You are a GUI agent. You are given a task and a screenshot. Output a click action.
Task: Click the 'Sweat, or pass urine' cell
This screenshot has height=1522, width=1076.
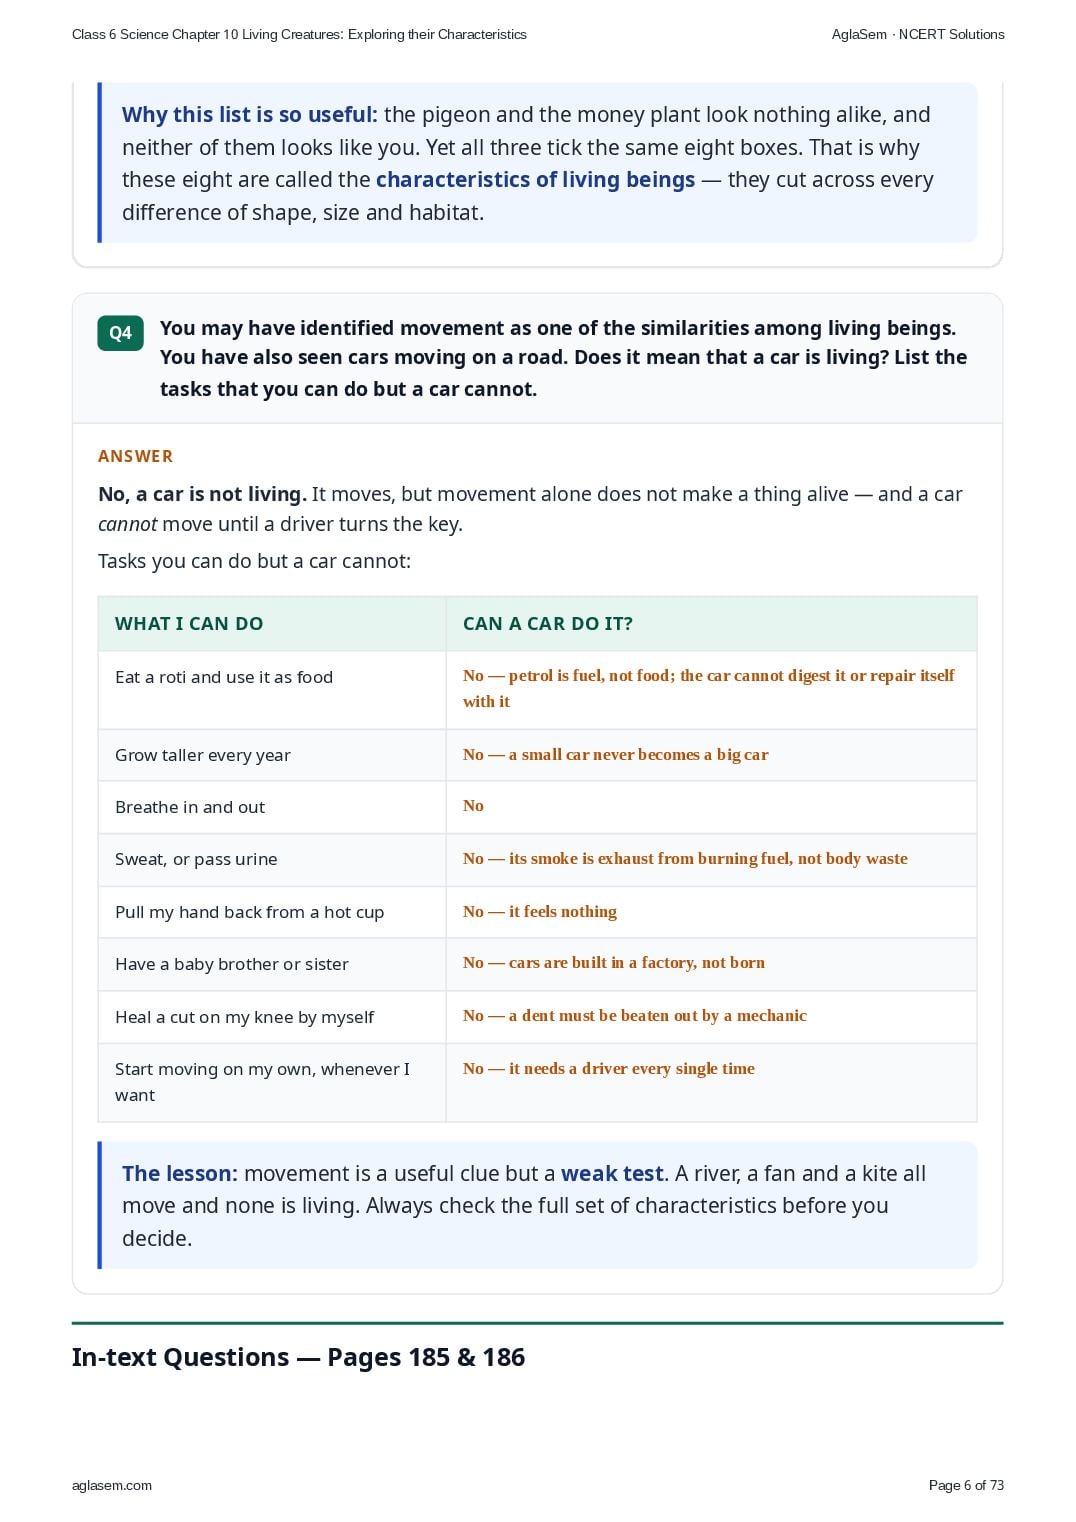click(272, 860)
